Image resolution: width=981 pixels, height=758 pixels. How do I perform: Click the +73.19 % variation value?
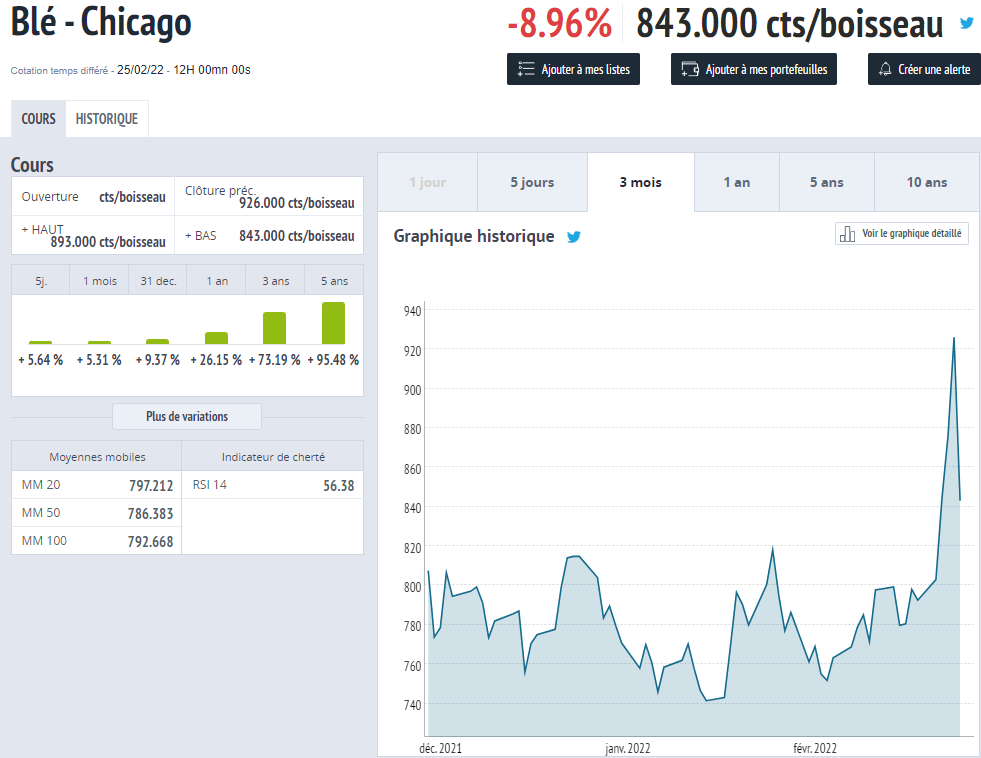[x=275, y=360]
